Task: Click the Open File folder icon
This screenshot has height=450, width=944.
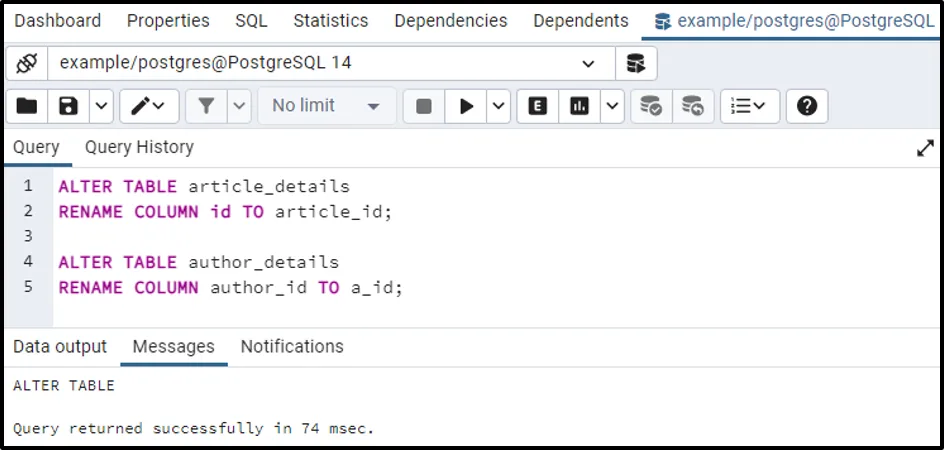Action: (x=26, y=107)
